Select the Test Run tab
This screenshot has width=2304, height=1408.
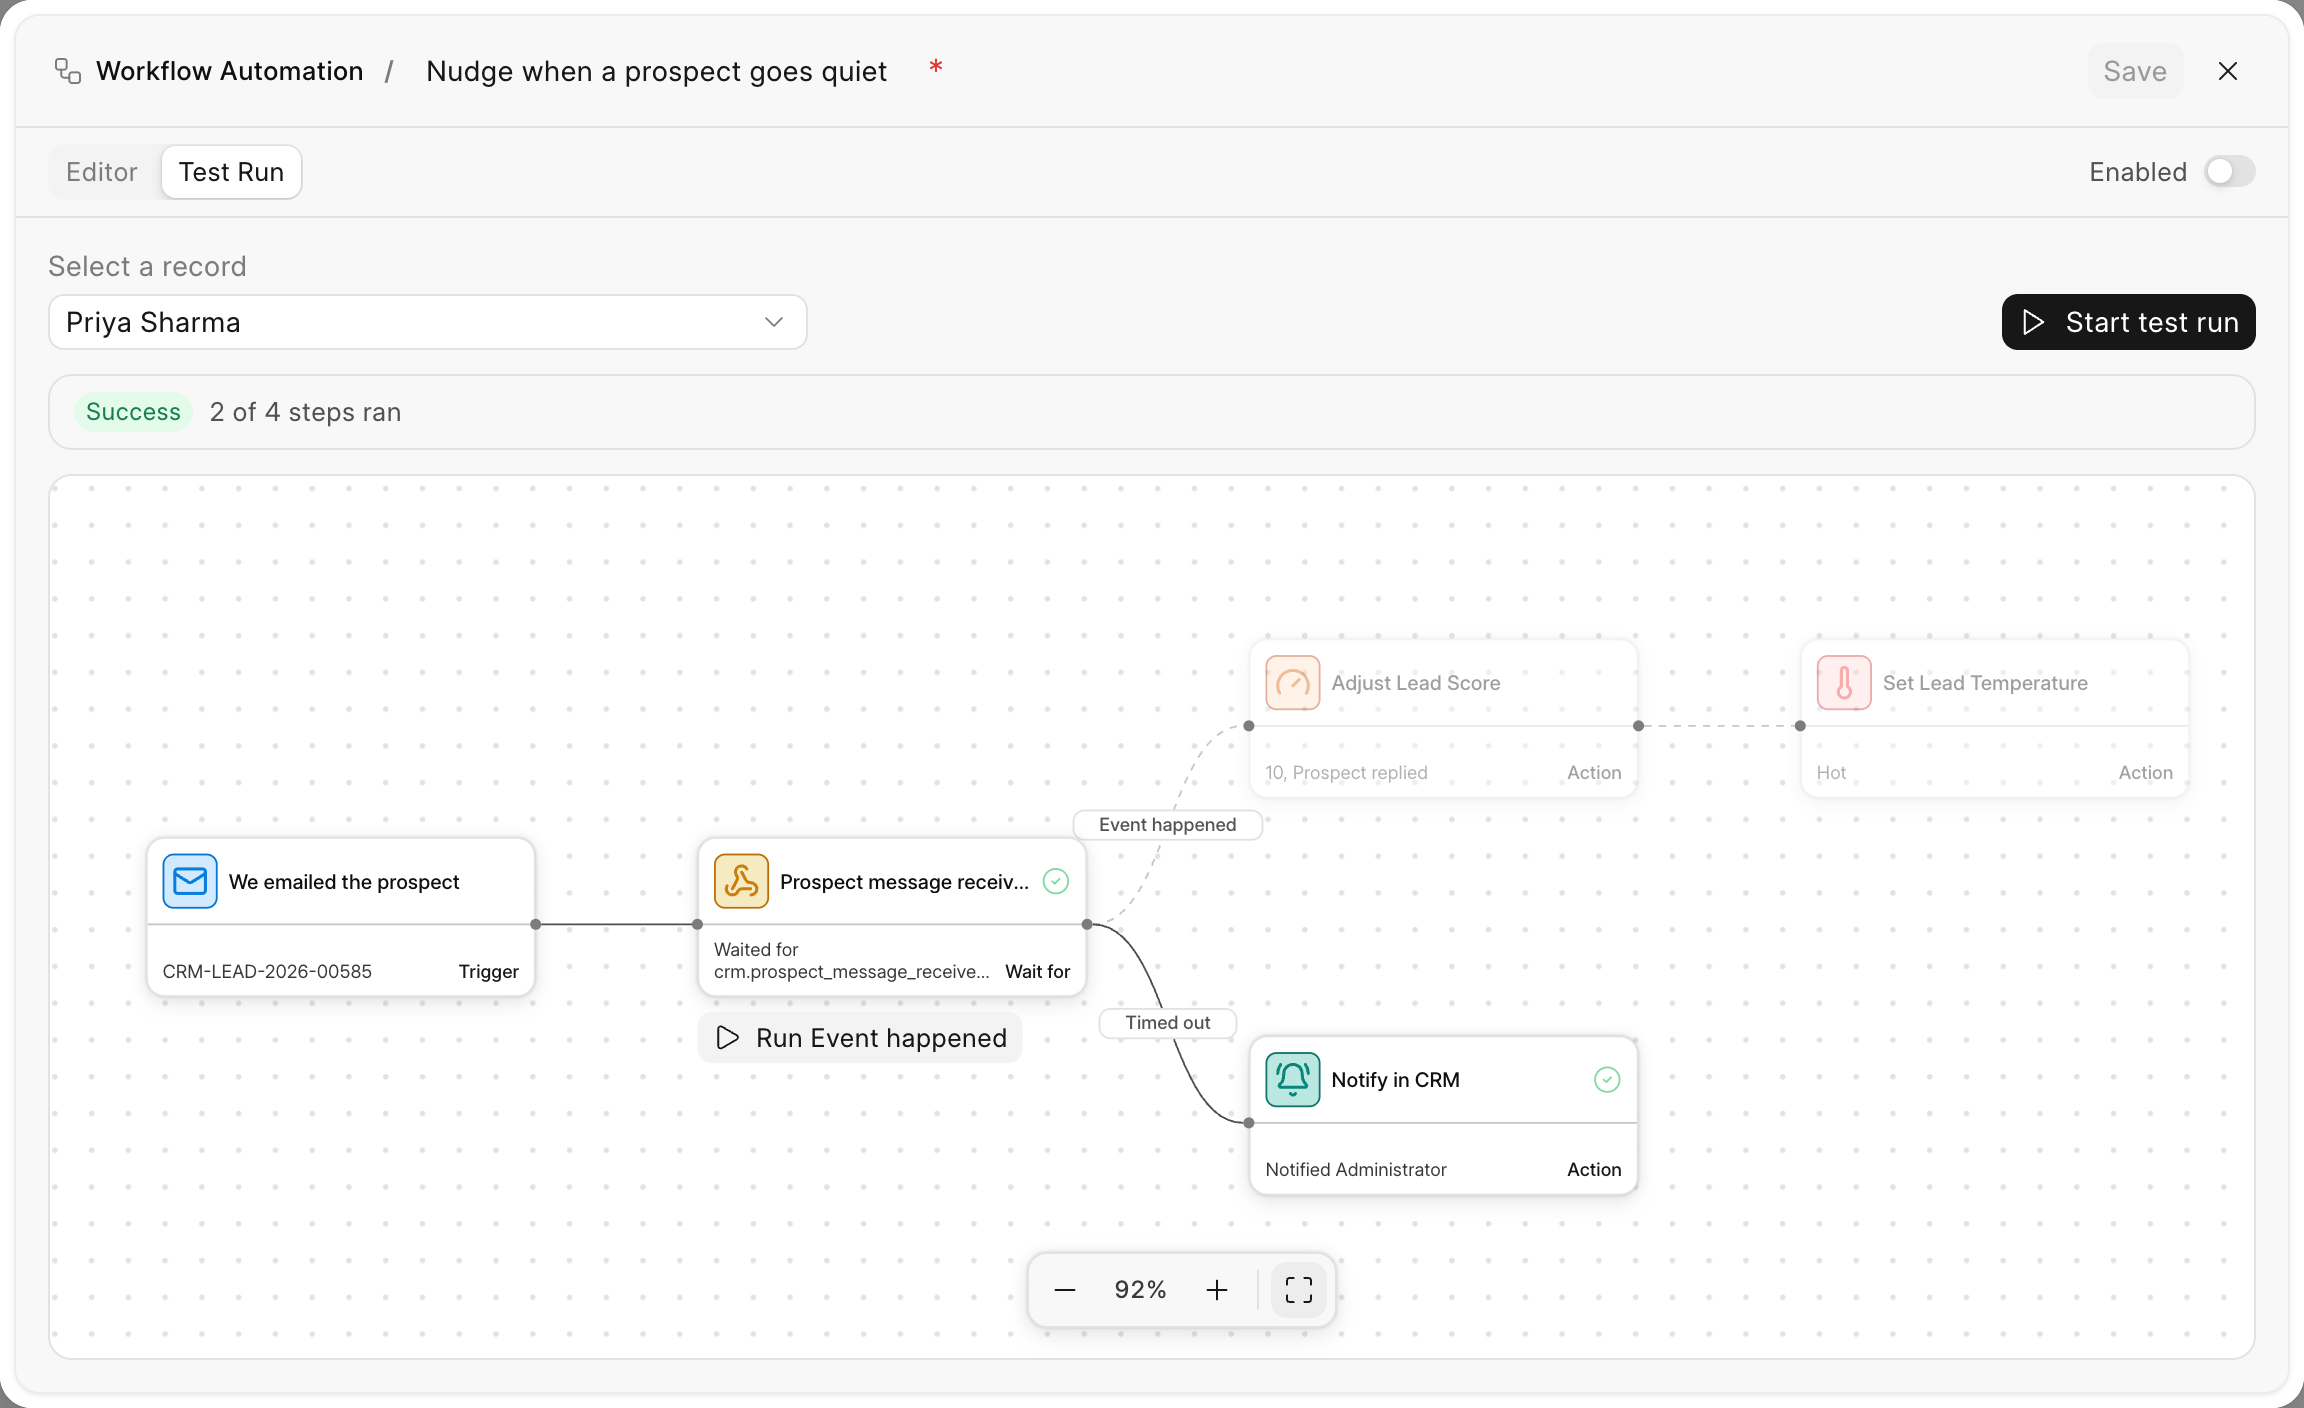(x=231, y=172)
